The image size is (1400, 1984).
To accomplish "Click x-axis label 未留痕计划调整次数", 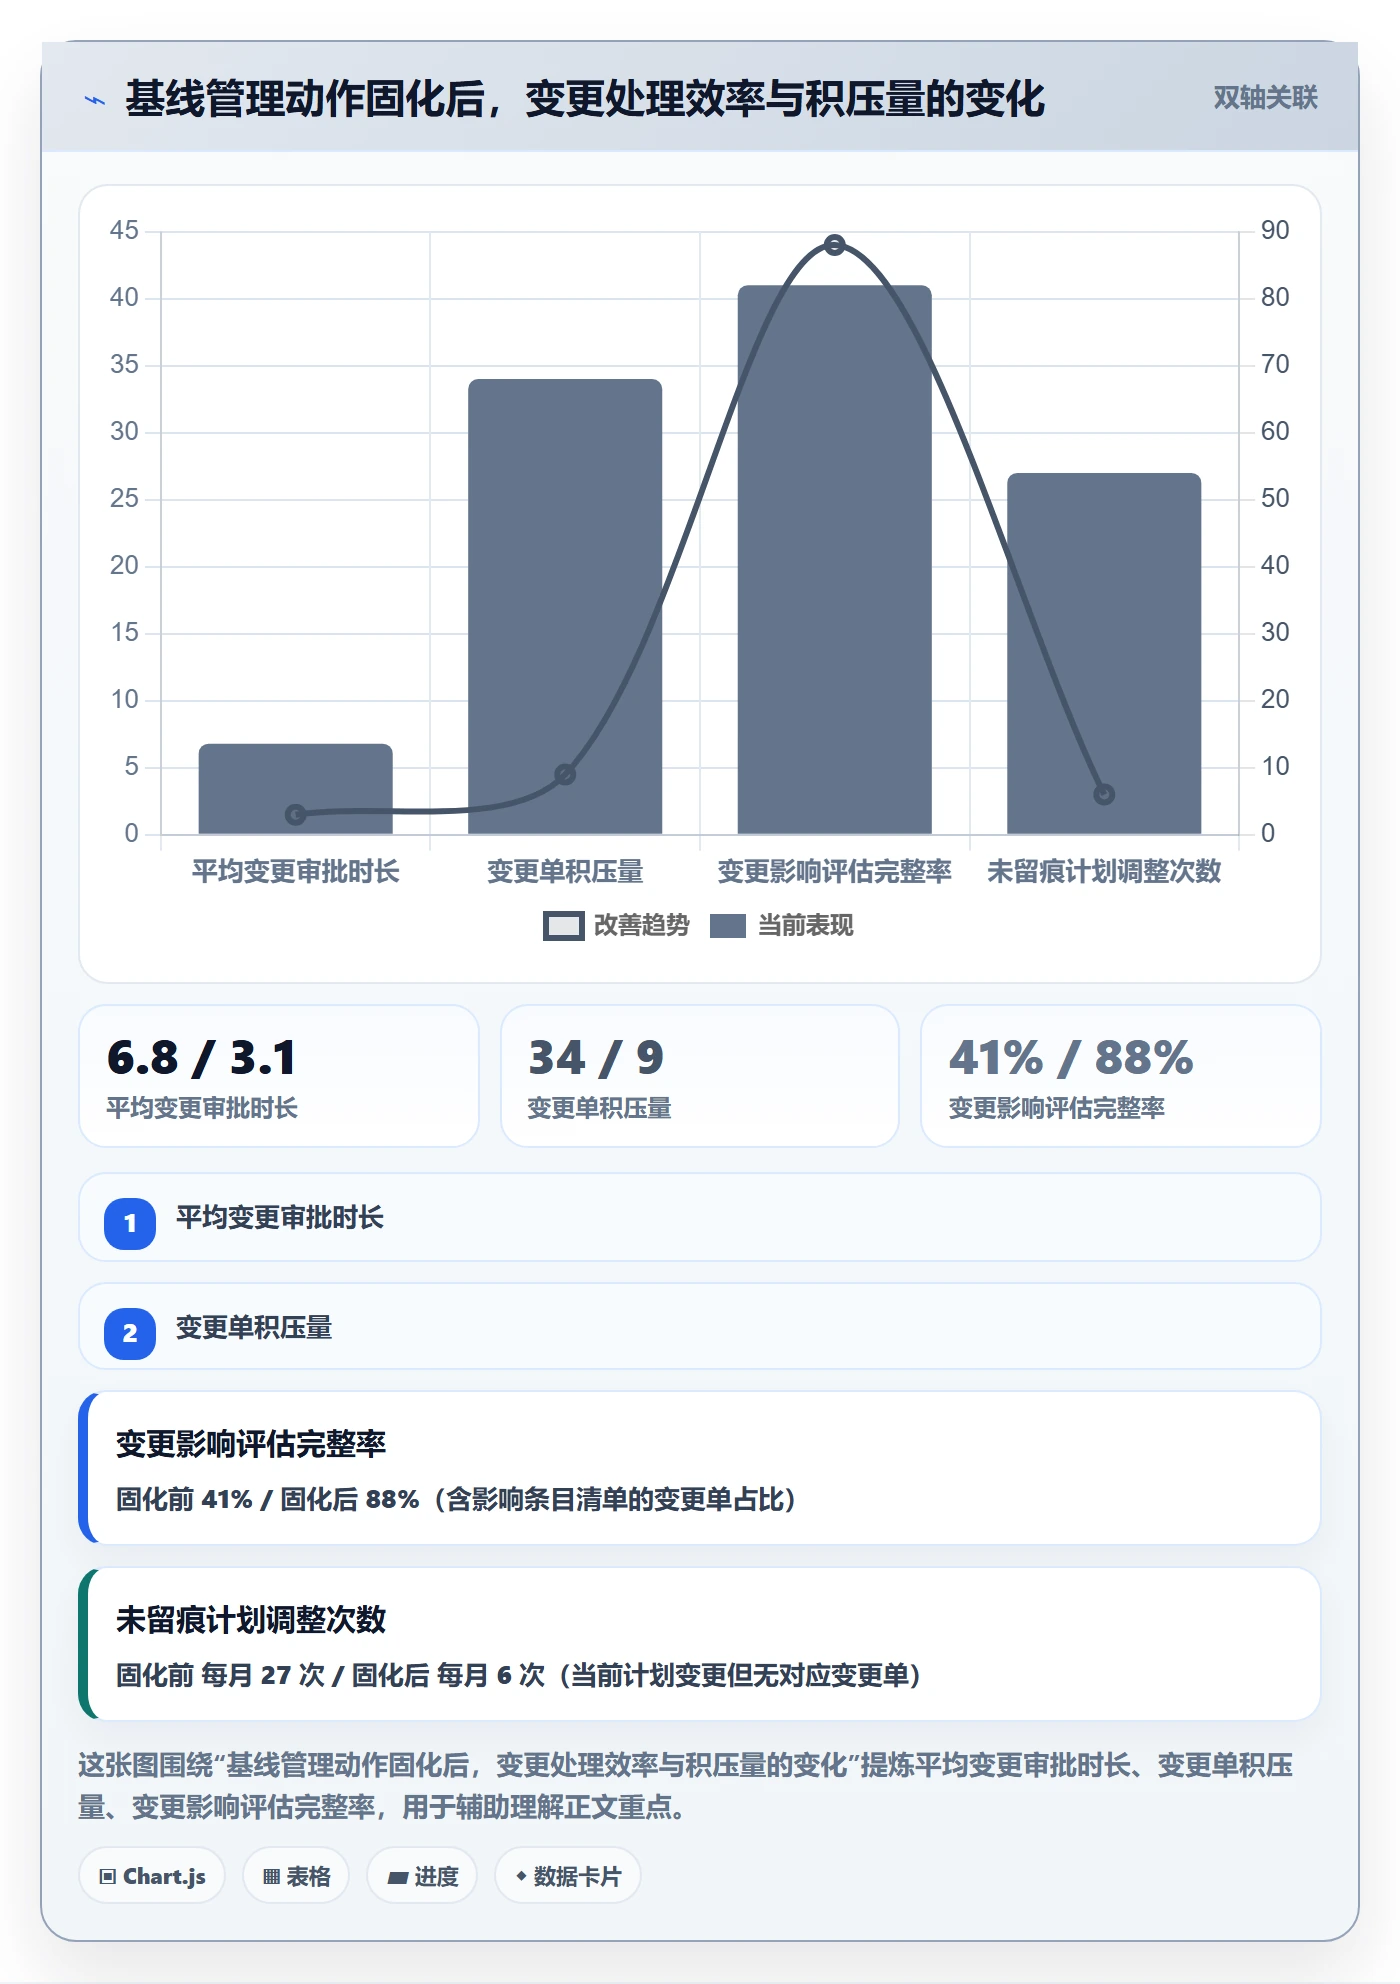I will tap(1104, 872).
